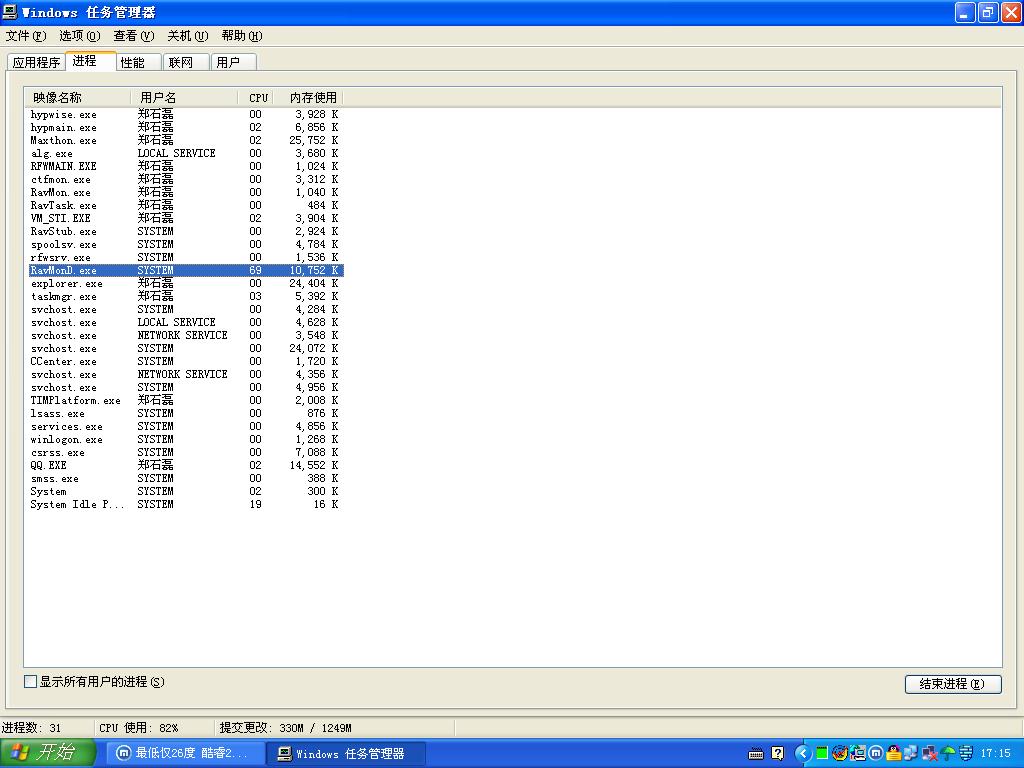The image size is (1024, 768).
Task: Select the RavMon.exe process row
Action: (185, 193)
